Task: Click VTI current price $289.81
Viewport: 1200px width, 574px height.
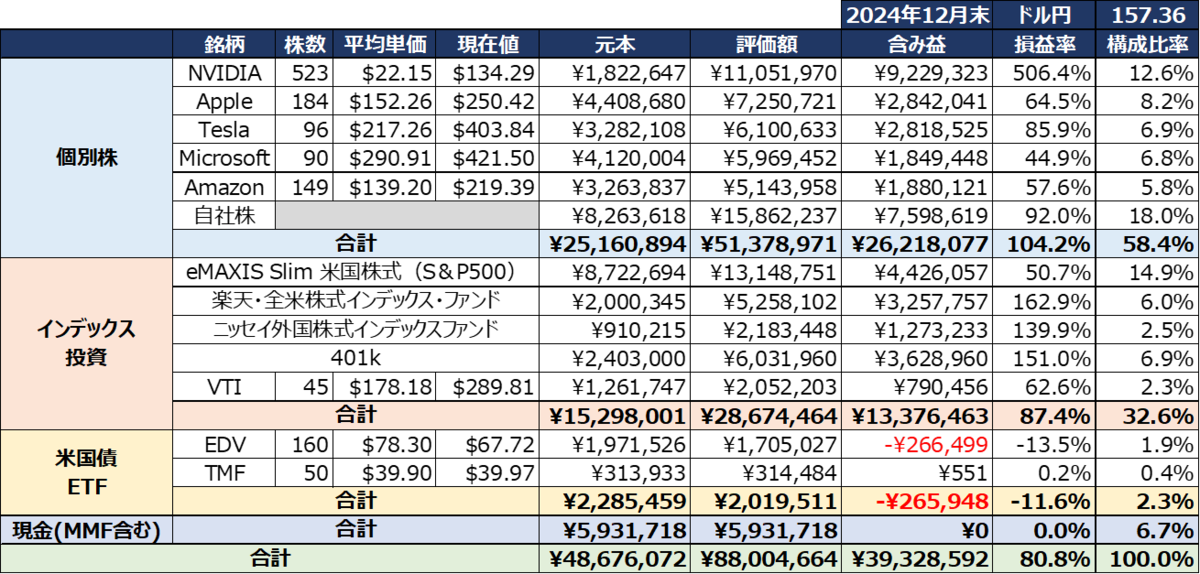Action: click(487, 386)
